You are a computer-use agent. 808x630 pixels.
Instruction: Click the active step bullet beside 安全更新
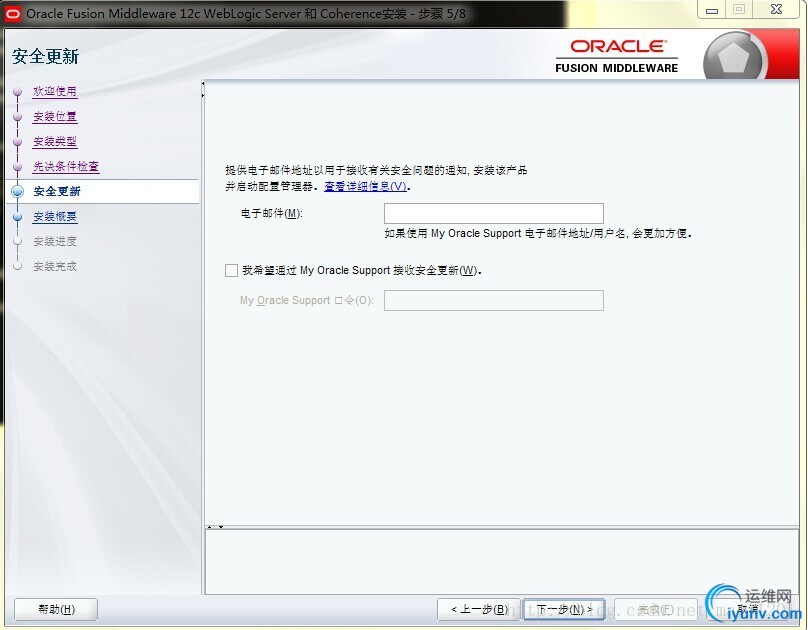pyautogui.click(x=18, y=192)
